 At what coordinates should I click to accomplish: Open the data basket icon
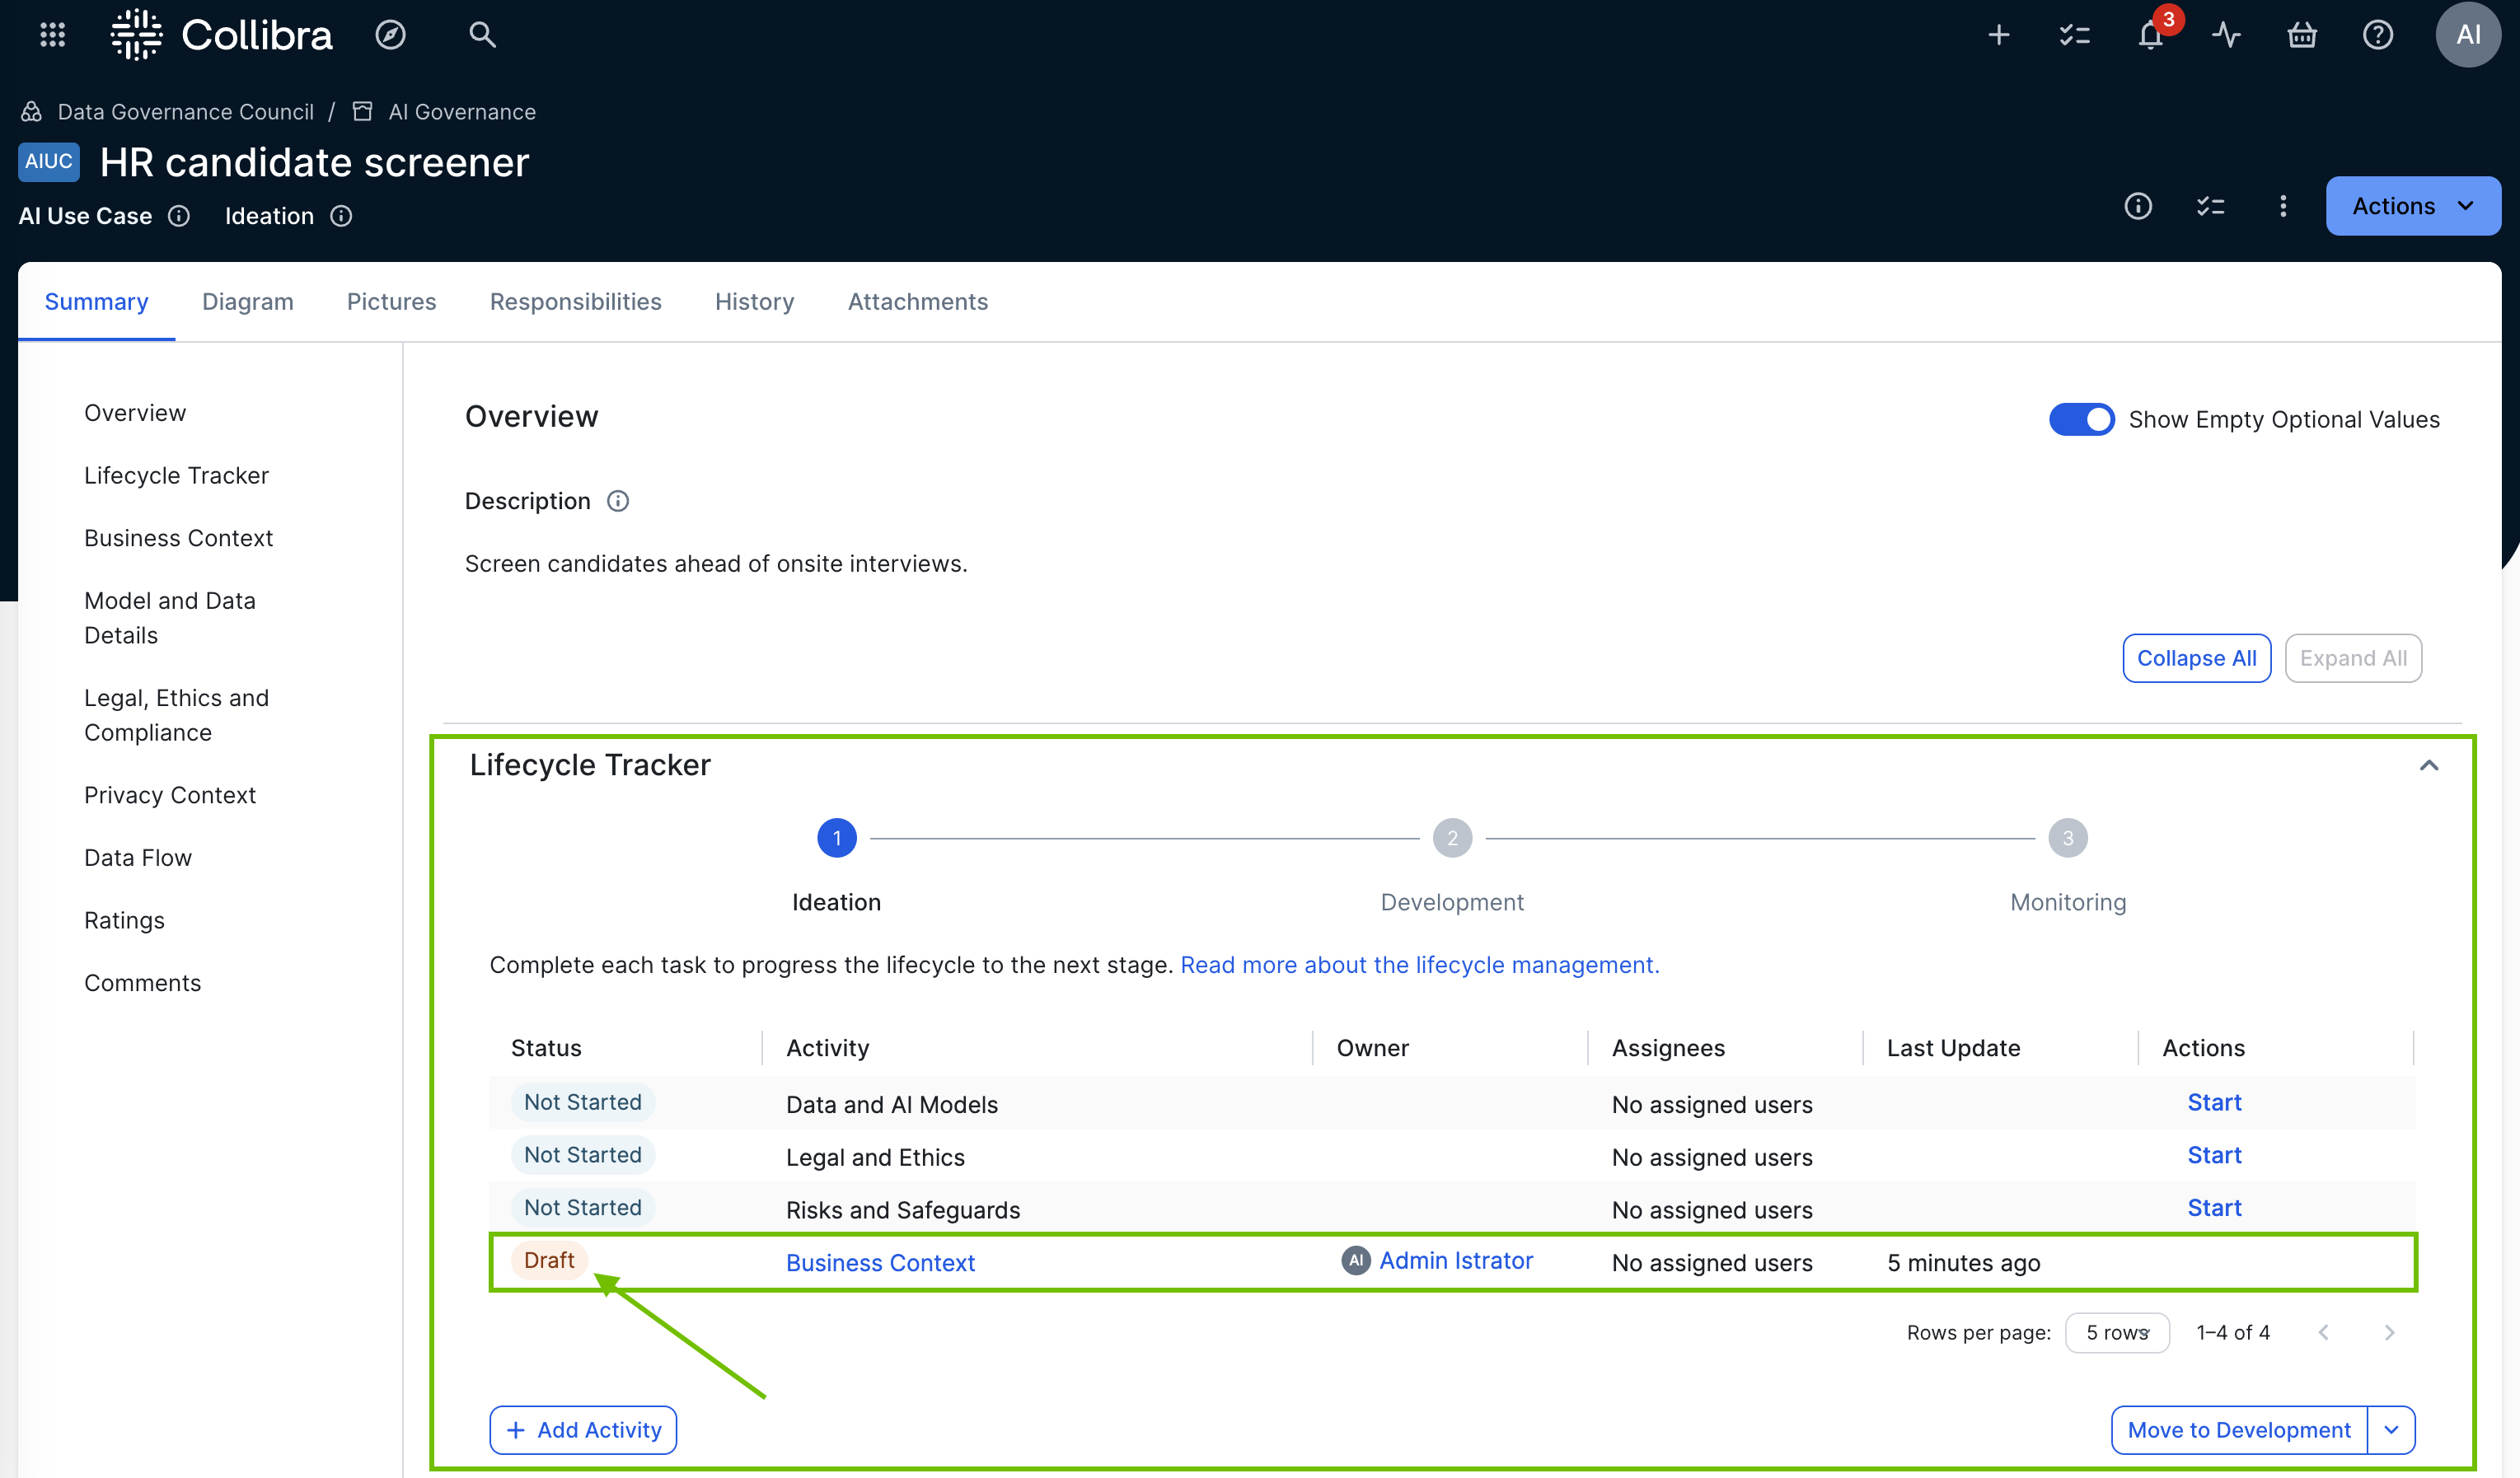[x=2302, y=35]
